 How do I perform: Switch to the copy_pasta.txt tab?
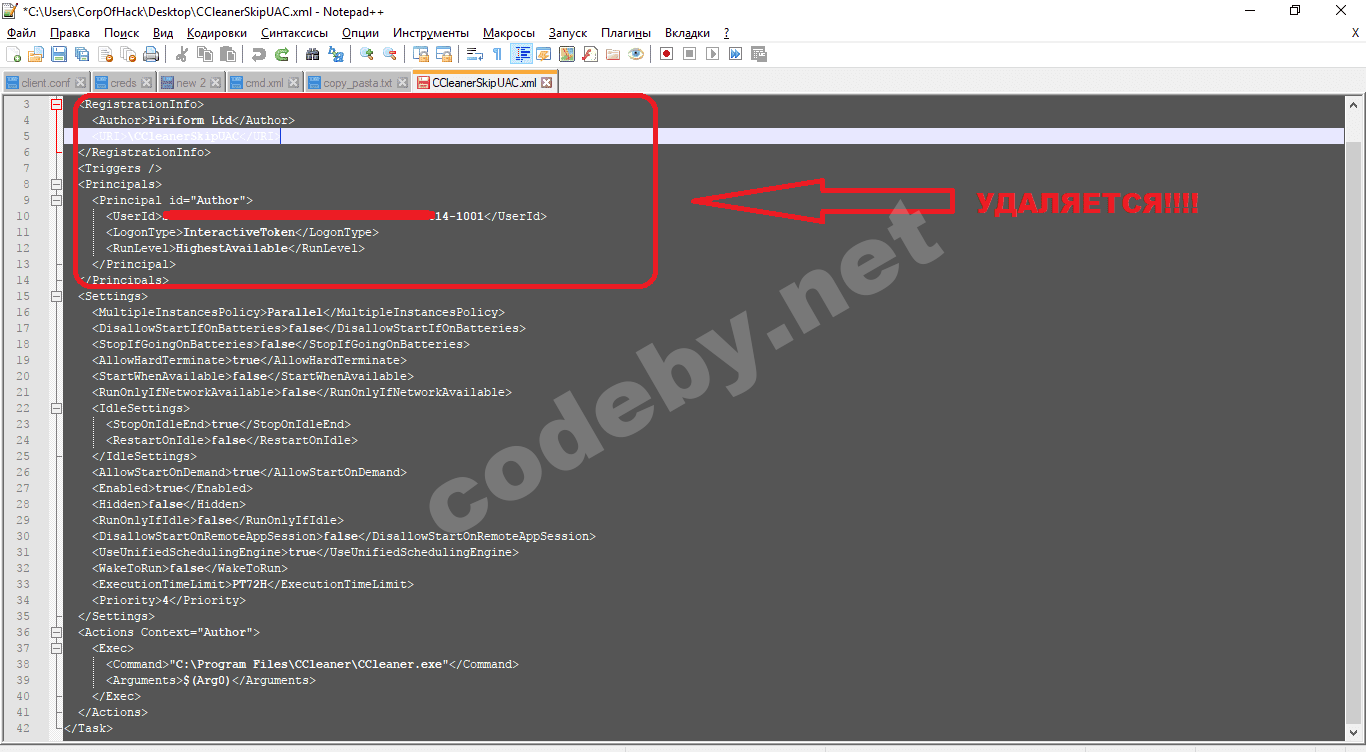pyautogui.click(x=357, y=83)
